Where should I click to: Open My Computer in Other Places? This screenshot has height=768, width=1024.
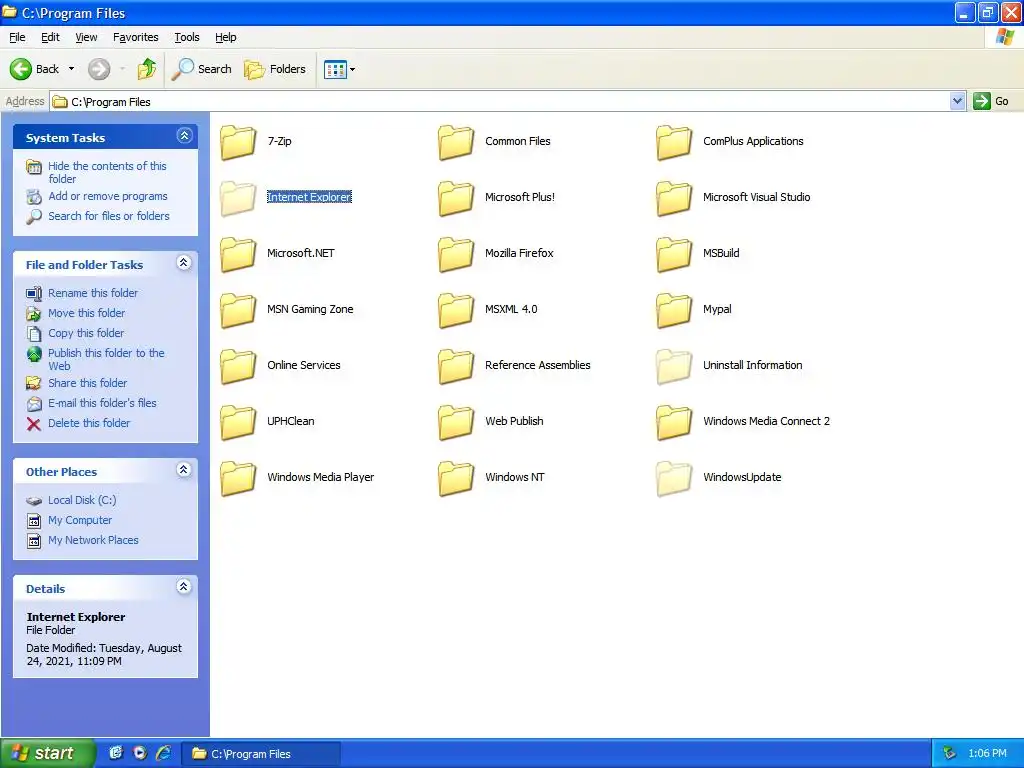[80, 520]
